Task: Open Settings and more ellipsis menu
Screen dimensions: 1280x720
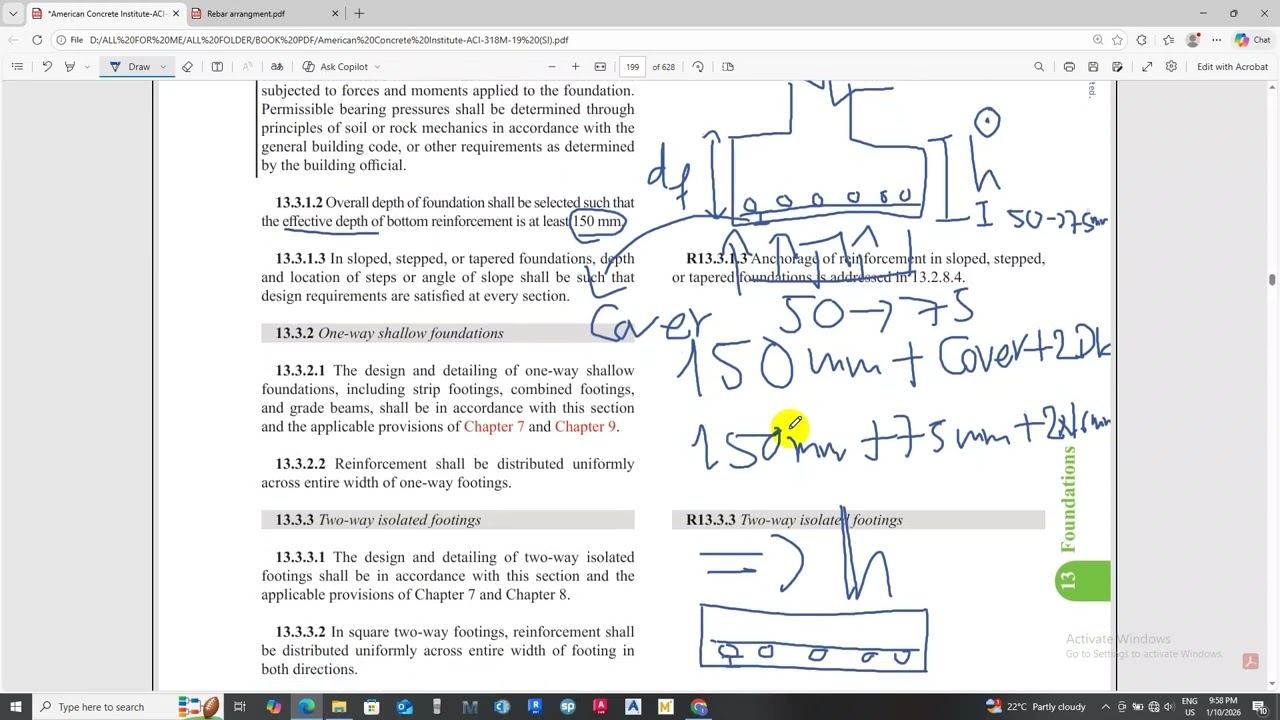Action: pyautogui.click(x=1216, y=40)
